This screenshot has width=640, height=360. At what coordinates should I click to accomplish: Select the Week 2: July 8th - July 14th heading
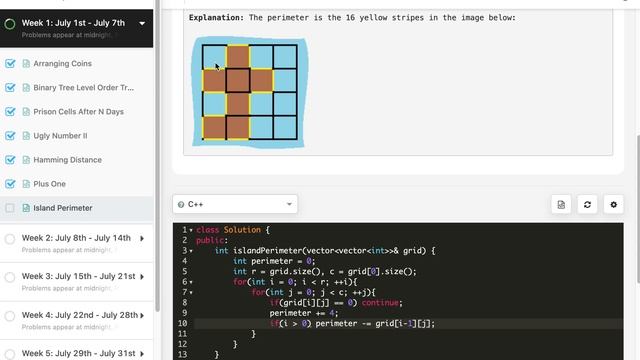pyautogui.click(x=76, y=238)
